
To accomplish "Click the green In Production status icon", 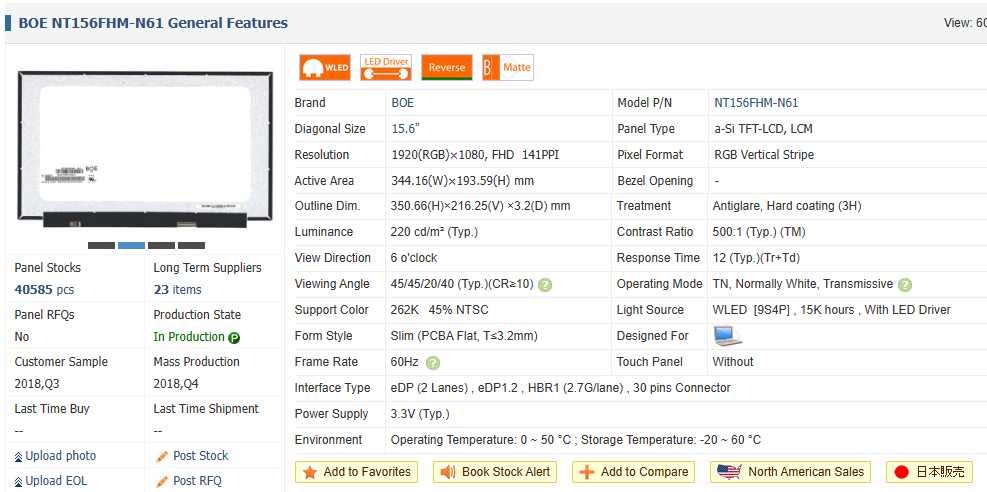I will coord(234,338).
